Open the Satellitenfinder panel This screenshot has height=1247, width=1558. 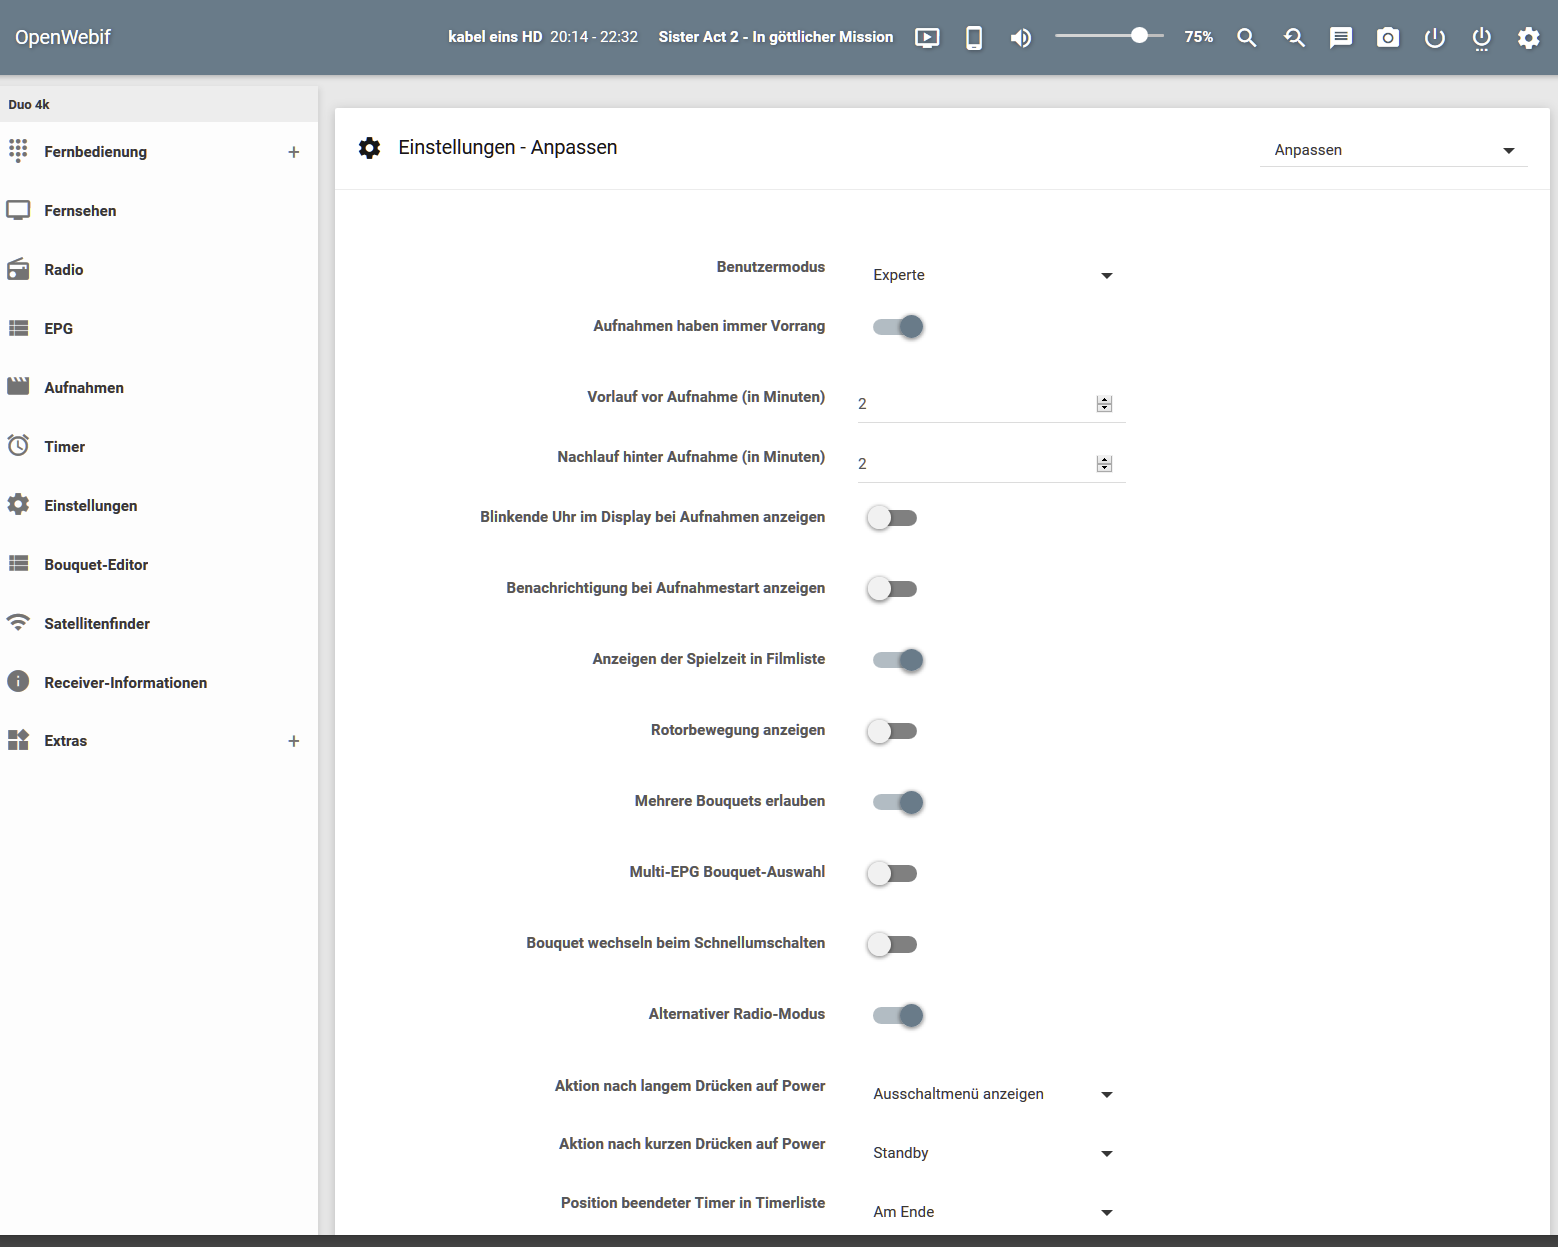96,623
